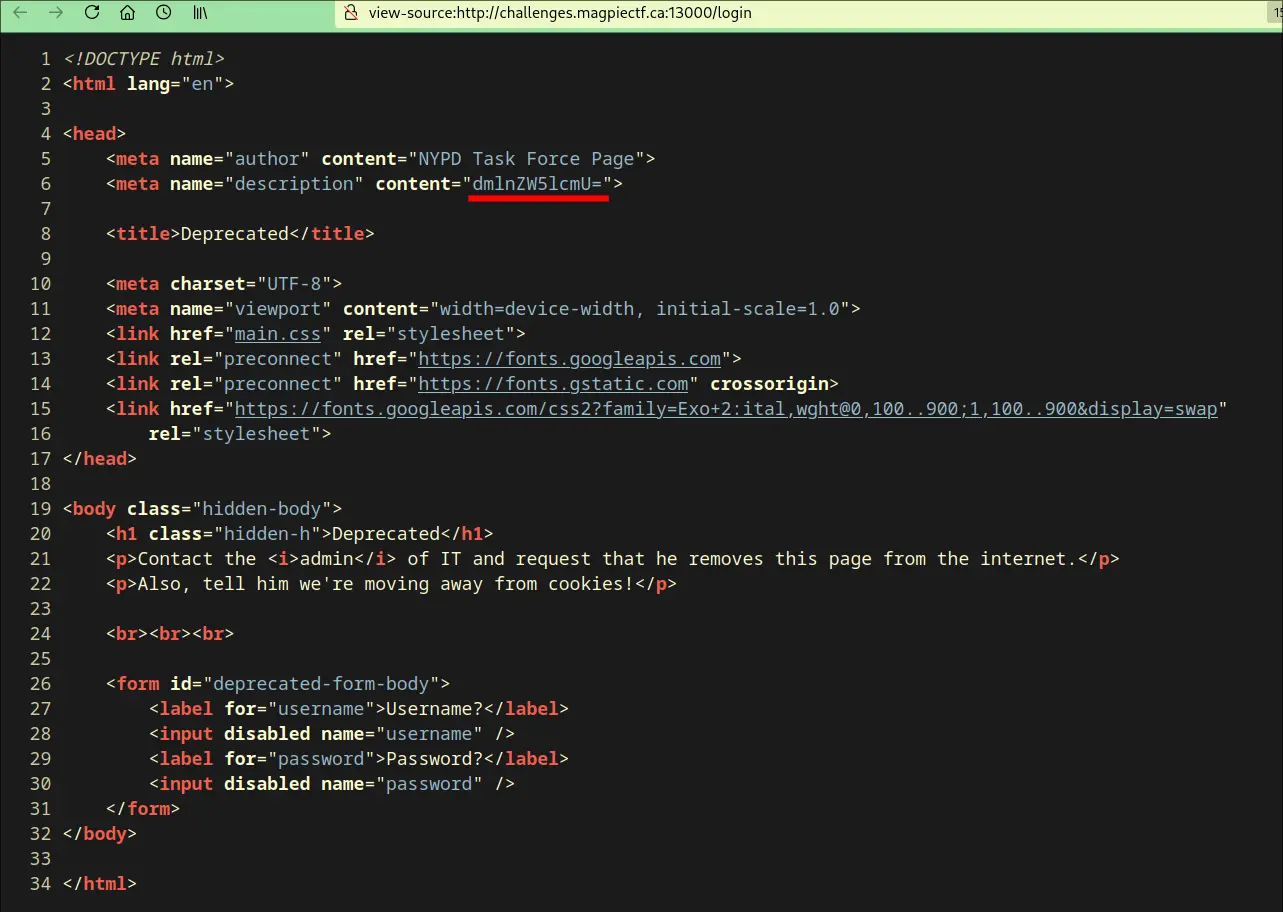Open the library bookshelf icon

click(x=201, y=13)
